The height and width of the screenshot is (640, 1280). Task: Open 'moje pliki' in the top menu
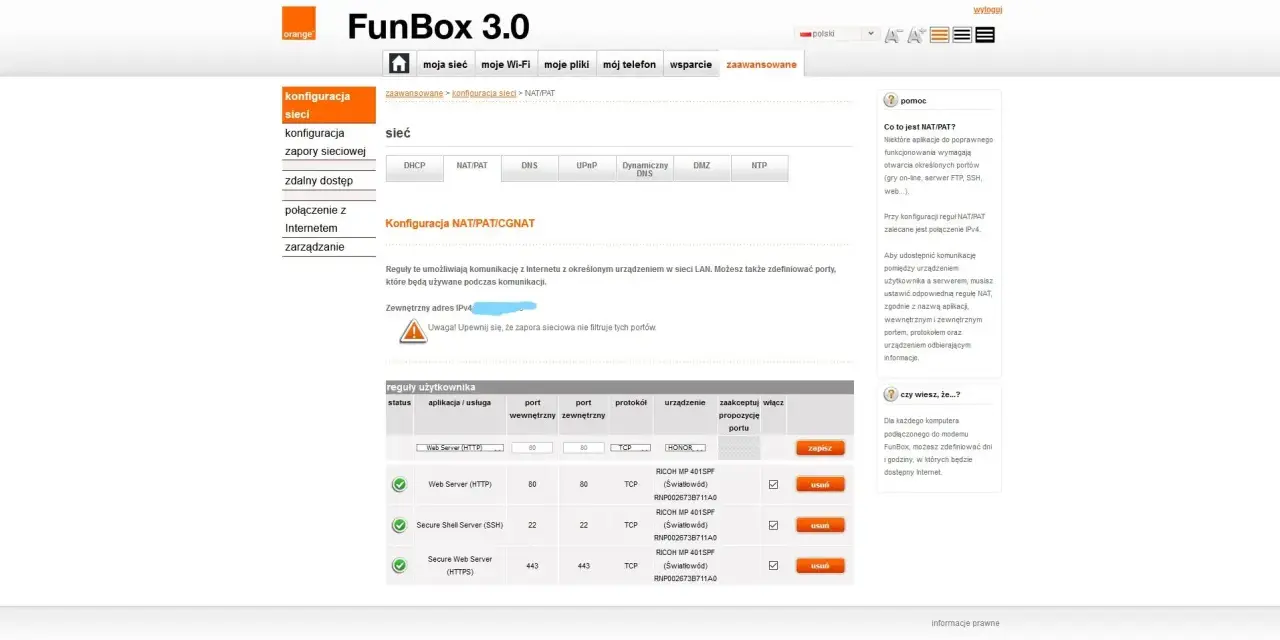coord(567,64)
